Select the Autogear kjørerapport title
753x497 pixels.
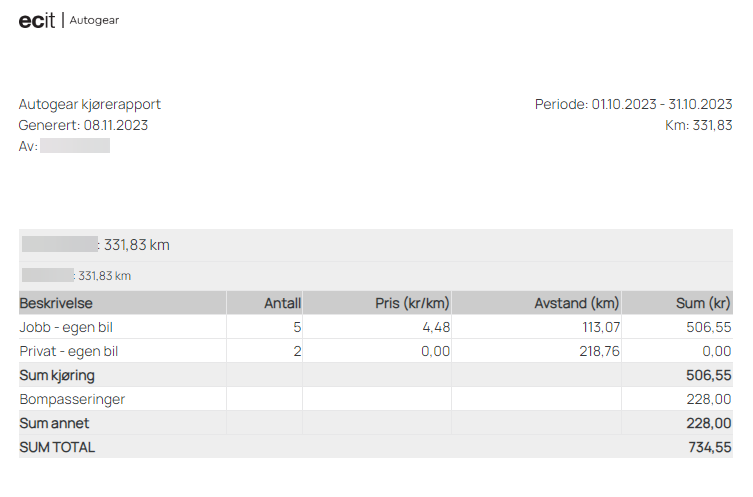coord(90,104)
